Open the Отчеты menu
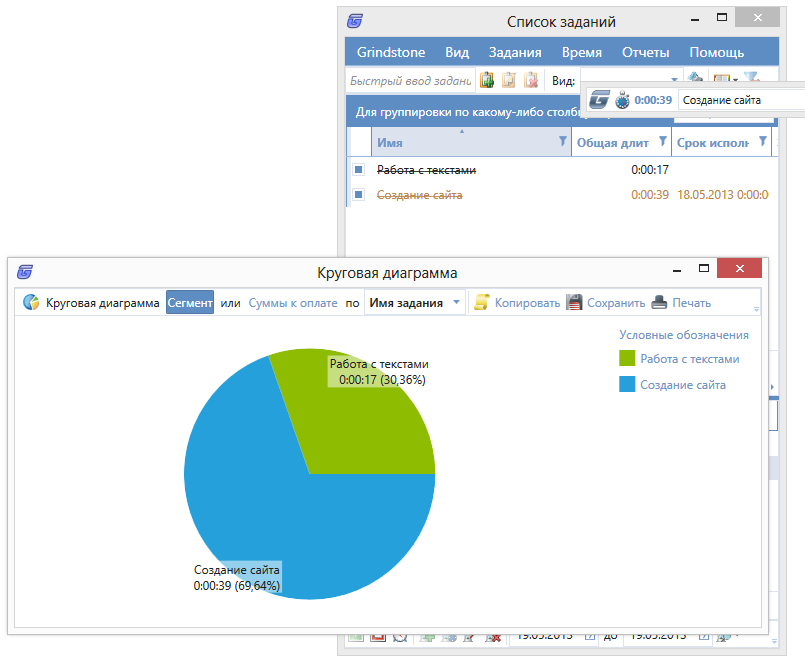The width and height of the screenshot is (805, 662). [x=645, y=52]
